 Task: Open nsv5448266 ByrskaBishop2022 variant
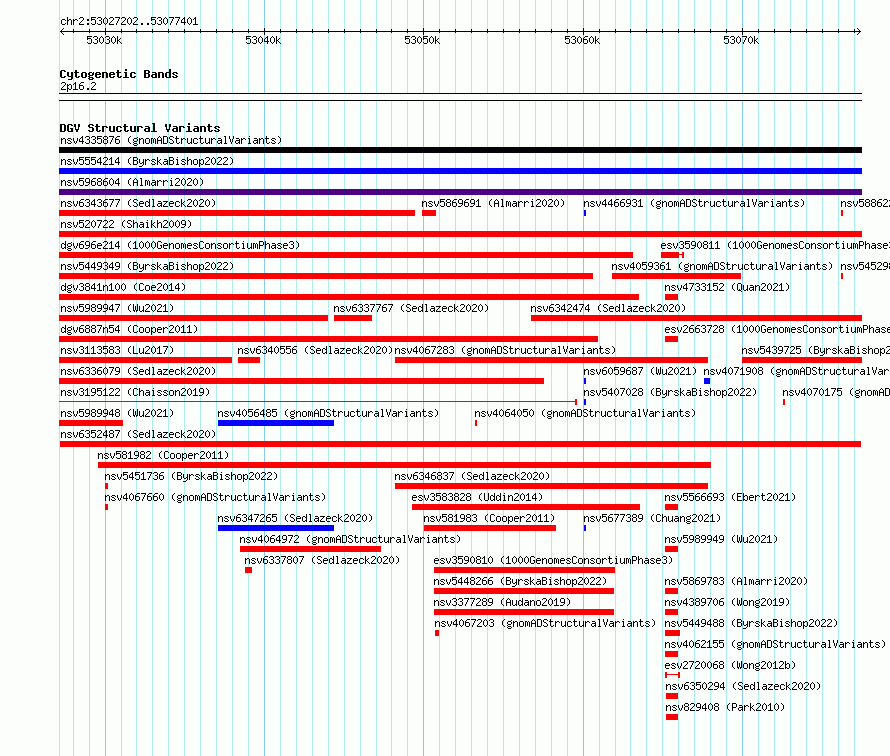tap(520, 581)
